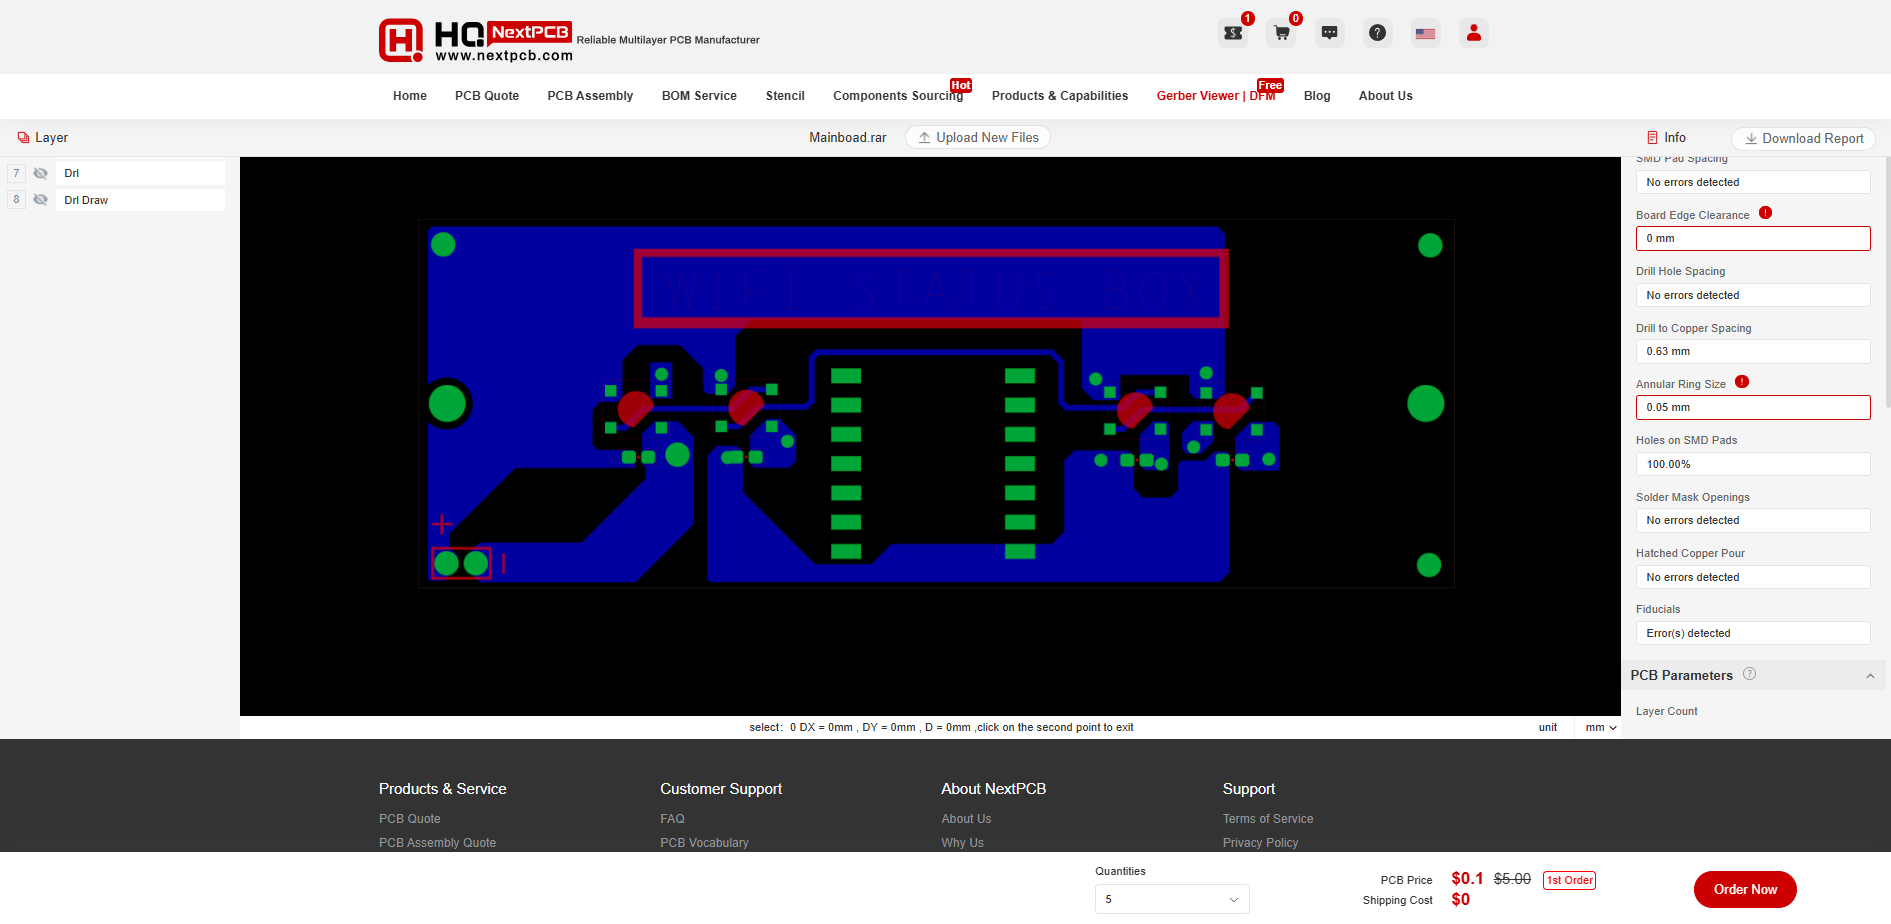Image resolution: width=1891 pixels, height=924 pixels.
Task: Open the coupon ticket icon
Action: (1233, 33)
